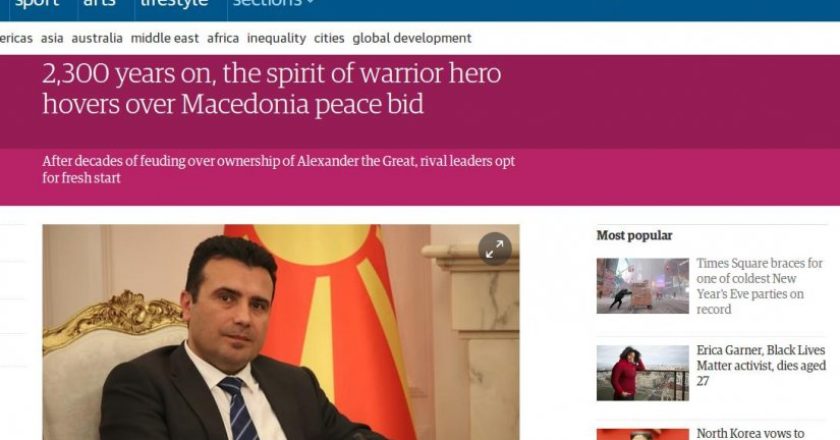Click the Macedonia peace bid headline
Viewport: 840px width, 440px height.
[272, 88]
